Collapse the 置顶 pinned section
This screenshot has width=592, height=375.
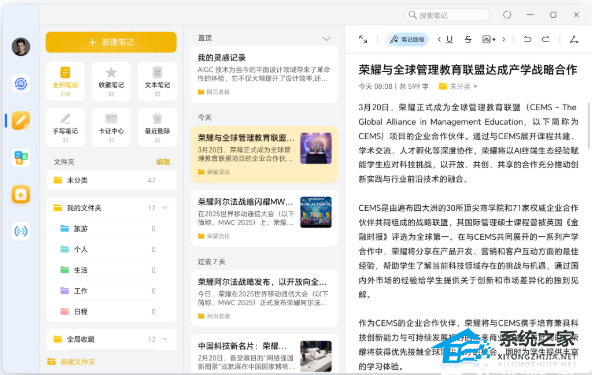327,39
